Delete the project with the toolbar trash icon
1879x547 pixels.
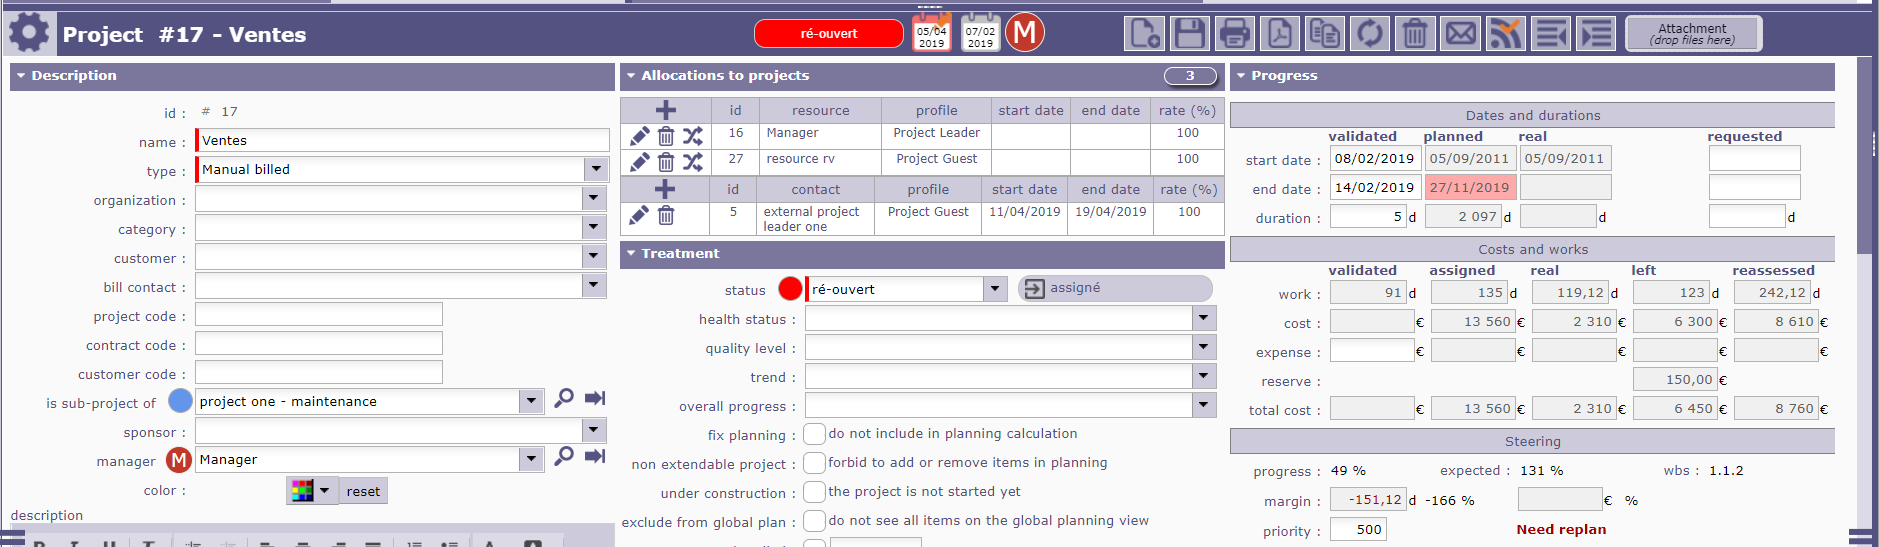(x=1414, y=34)
